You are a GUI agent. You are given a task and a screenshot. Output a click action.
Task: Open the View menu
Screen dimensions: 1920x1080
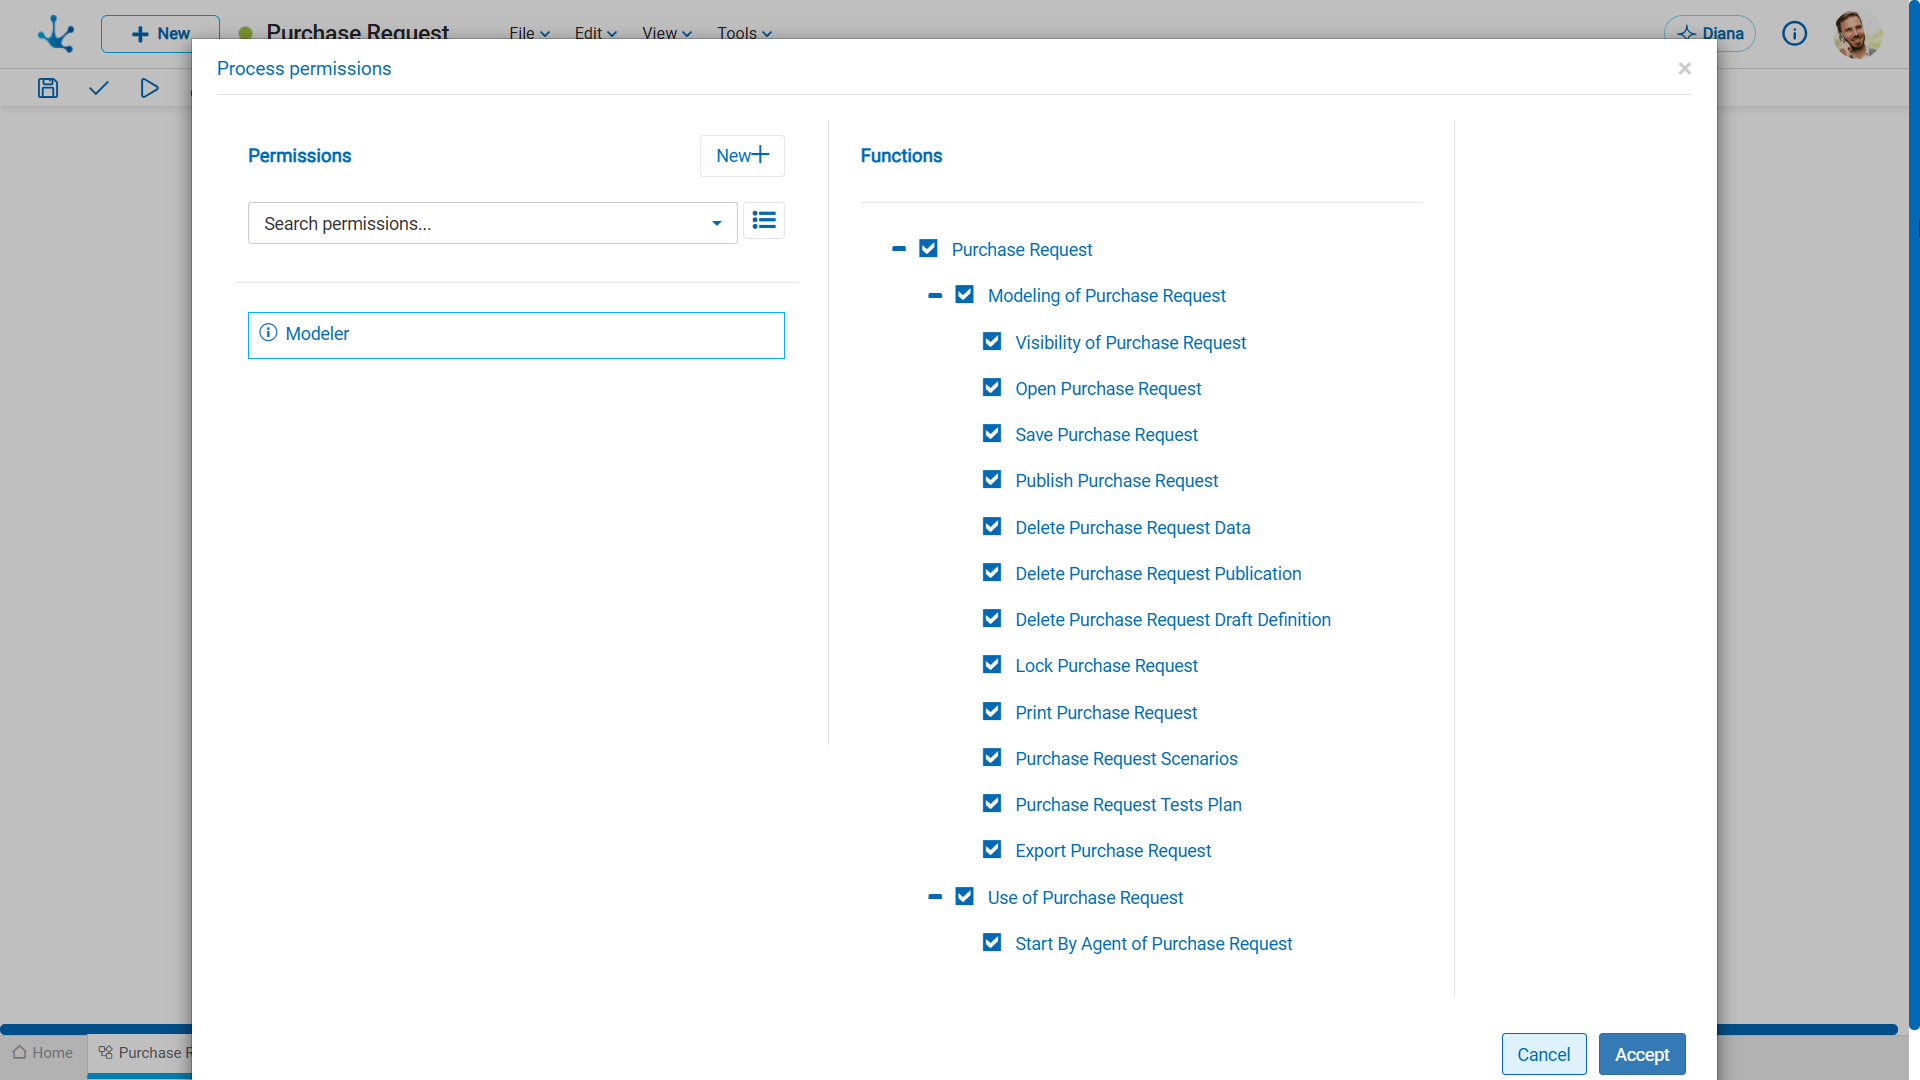click(x=666, y=33)
